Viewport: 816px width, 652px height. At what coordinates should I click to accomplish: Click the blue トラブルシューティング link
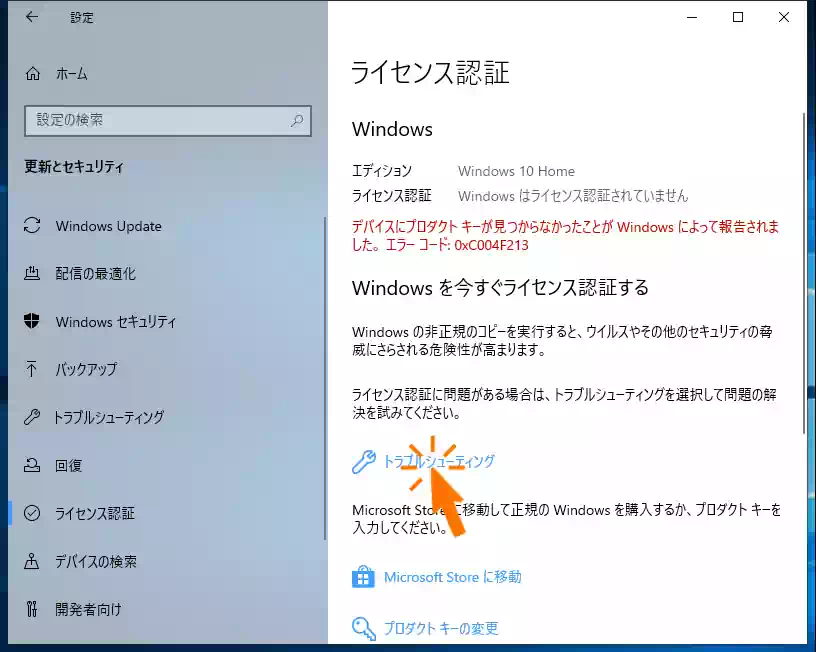pos(439,461)
